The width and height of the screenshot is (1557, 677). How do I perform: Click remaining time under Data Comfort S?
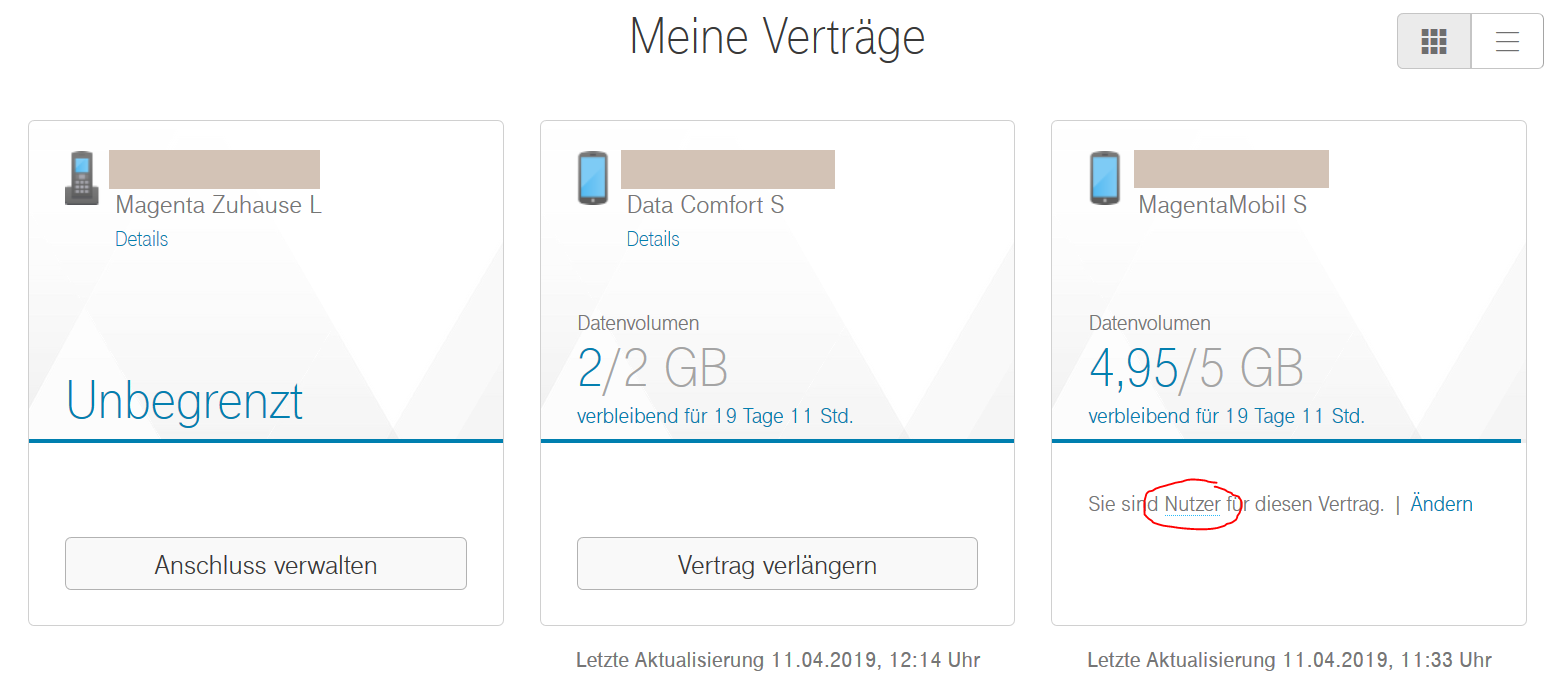(715, 416)
